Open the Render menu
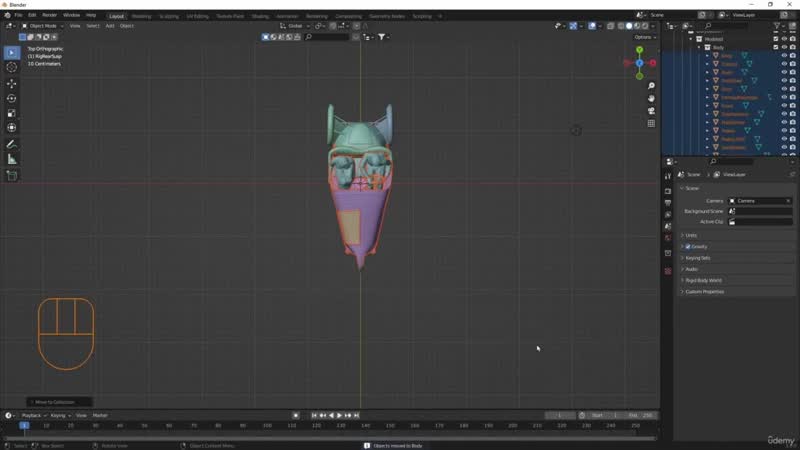 [x=49, y=15]
